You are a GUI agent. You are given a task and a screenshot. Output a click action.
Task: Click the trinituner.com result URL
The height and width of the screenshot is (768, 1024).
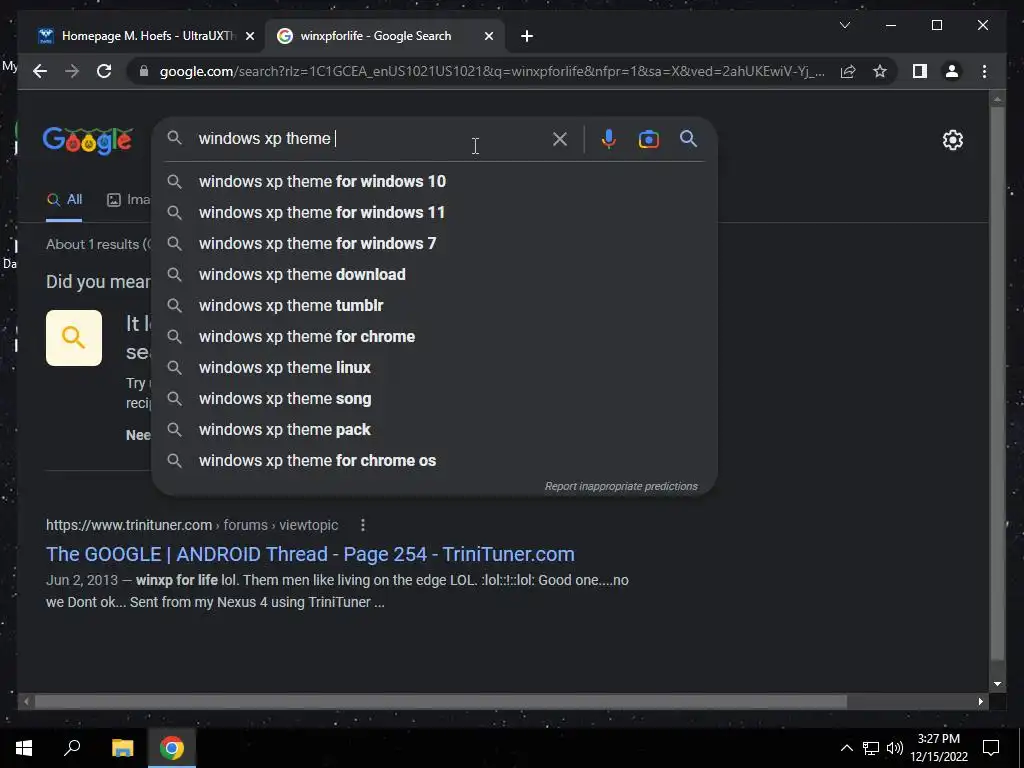(x=192, y=525)
